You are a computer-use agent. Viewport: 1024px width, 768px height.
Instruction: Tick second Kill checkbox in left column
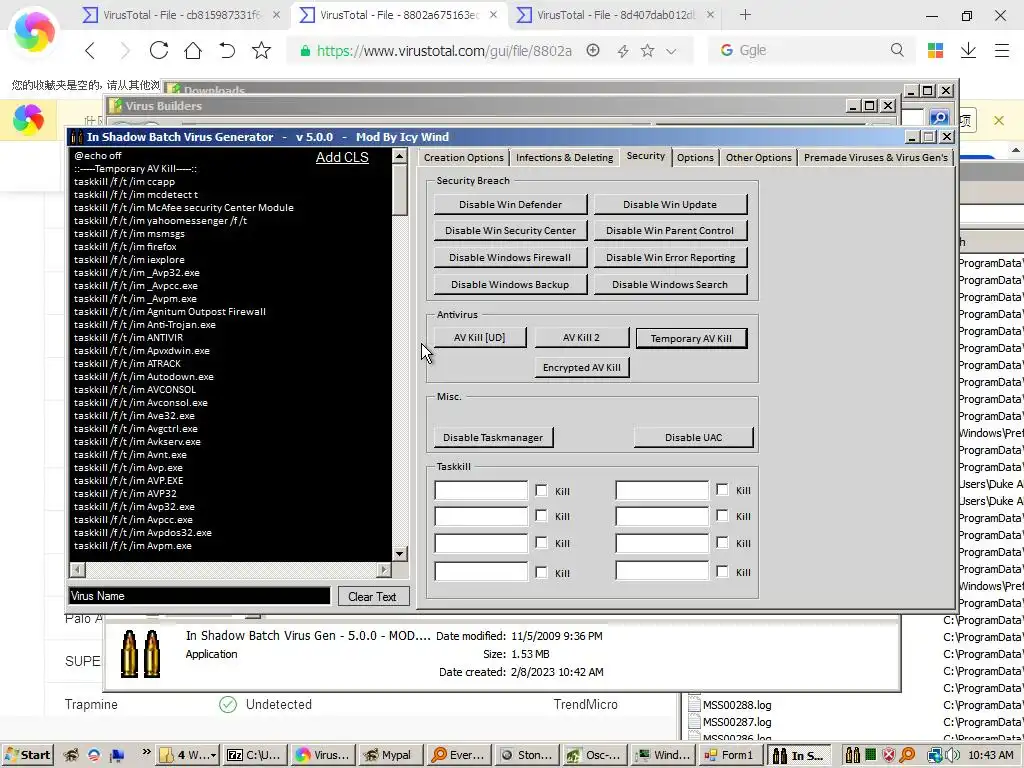point(541,516)
